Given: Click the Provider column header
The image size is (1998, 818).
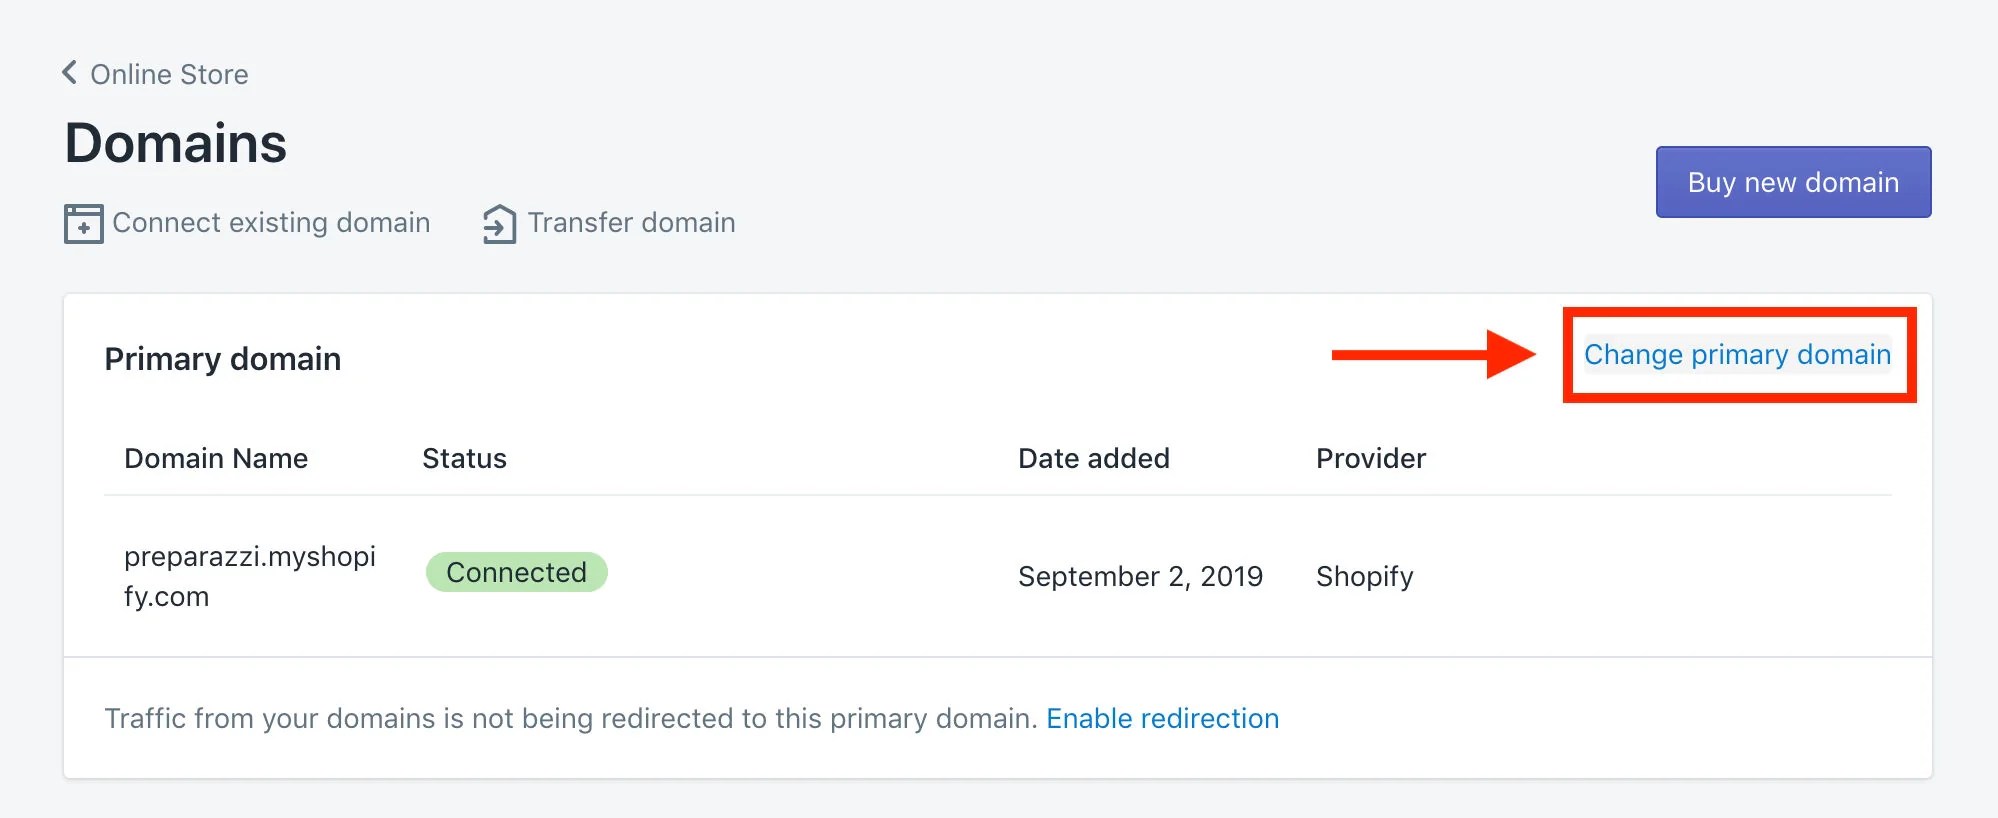Looking at the screenshot, I should coord(1370,458).
